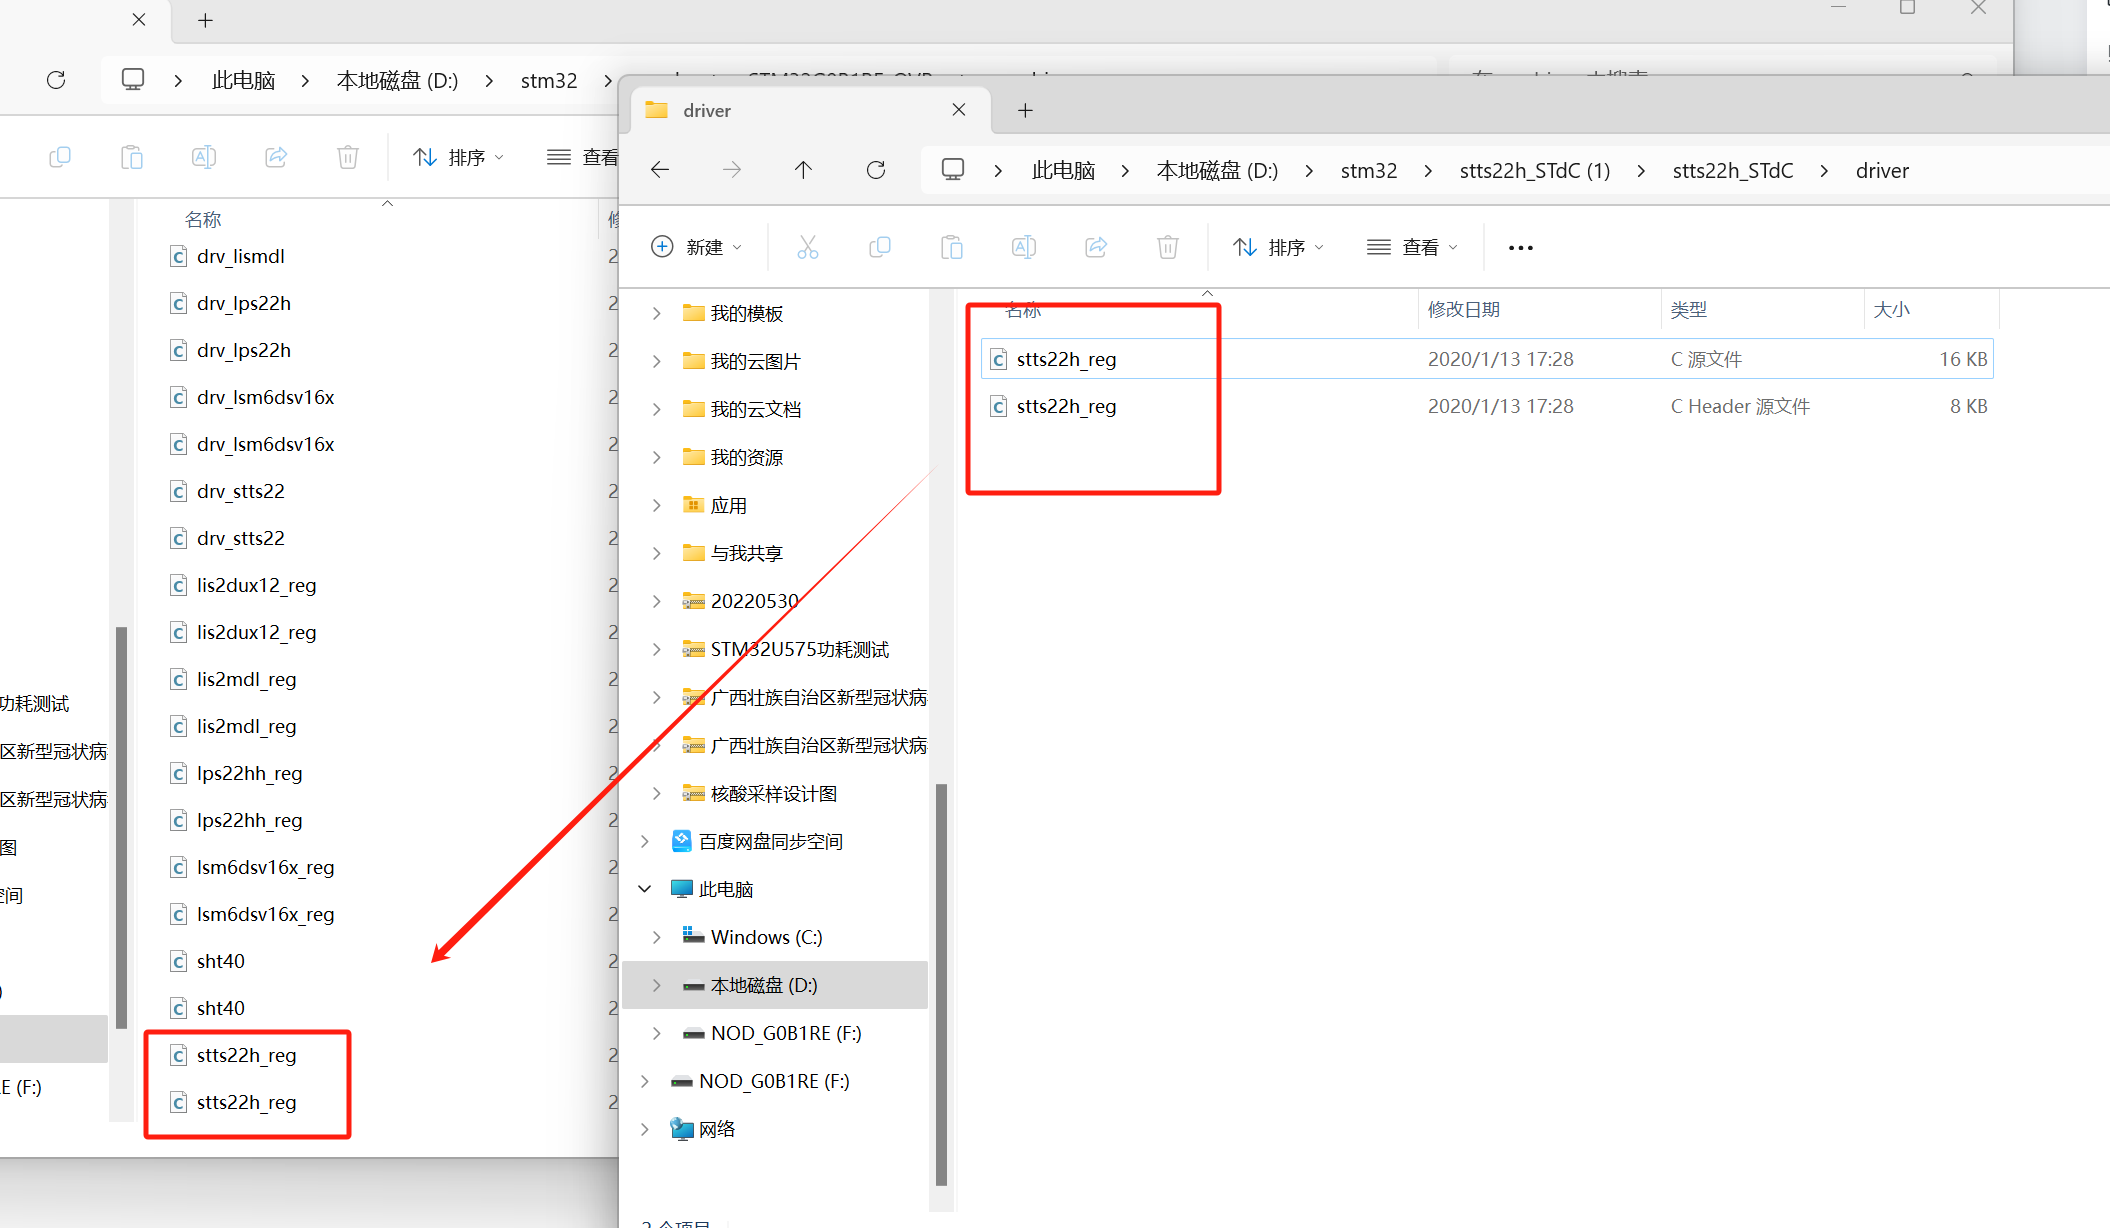2110x1228 pixels.
Task: Click the cut scissors icon in driver window
Action: [807, 247]
